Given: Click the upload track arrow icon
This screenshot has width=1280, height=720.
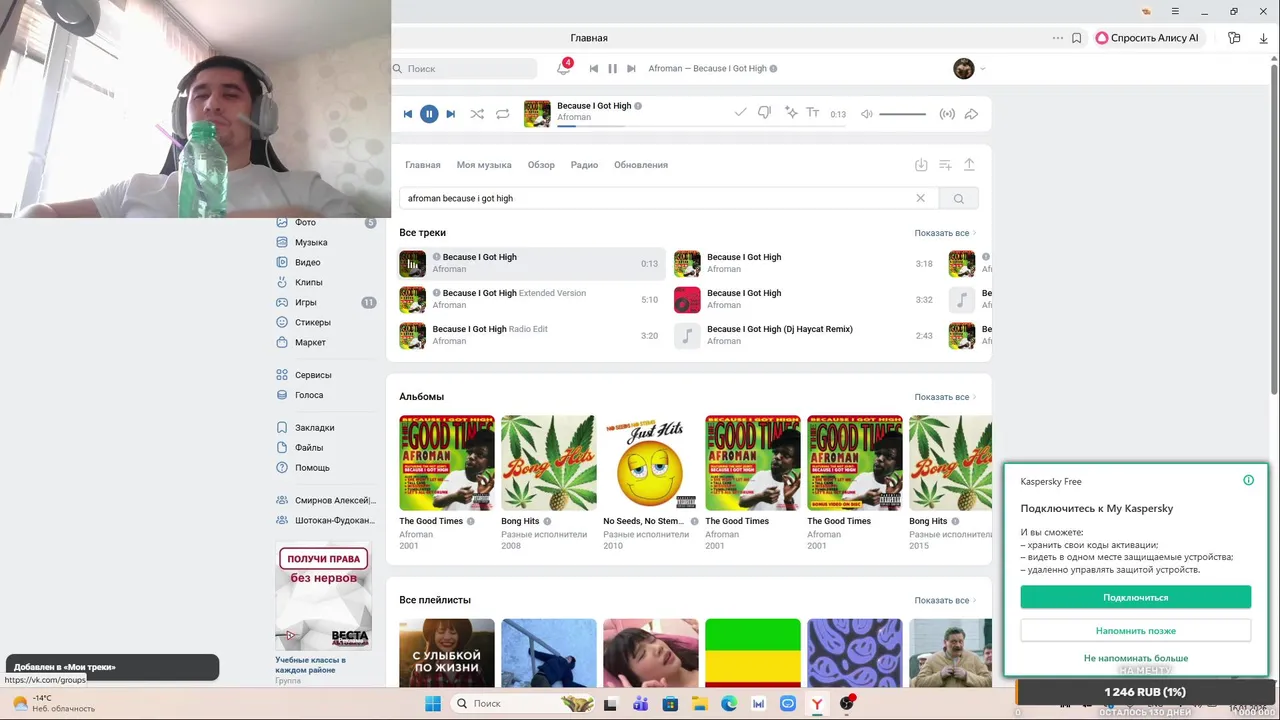Looking at the screenshot, I should click(969, 165).
